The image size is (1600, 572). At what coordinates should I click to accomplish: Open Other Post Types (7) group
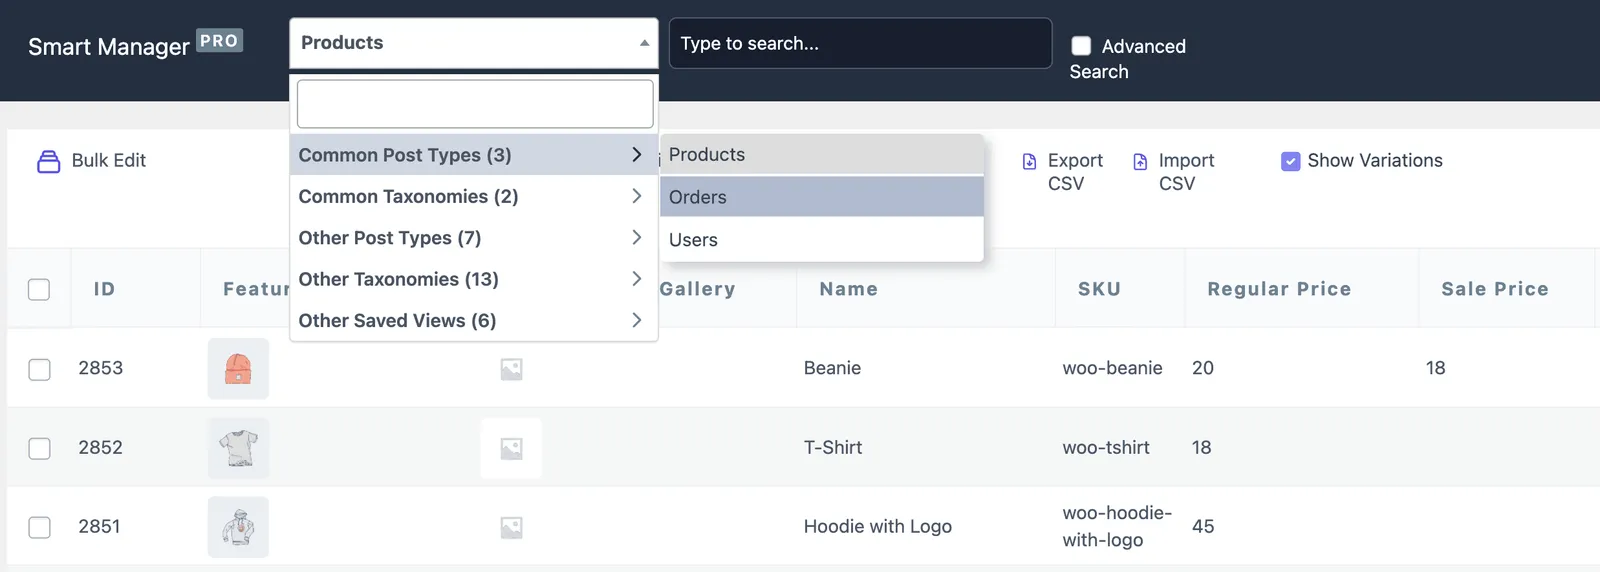pos(474,238)
